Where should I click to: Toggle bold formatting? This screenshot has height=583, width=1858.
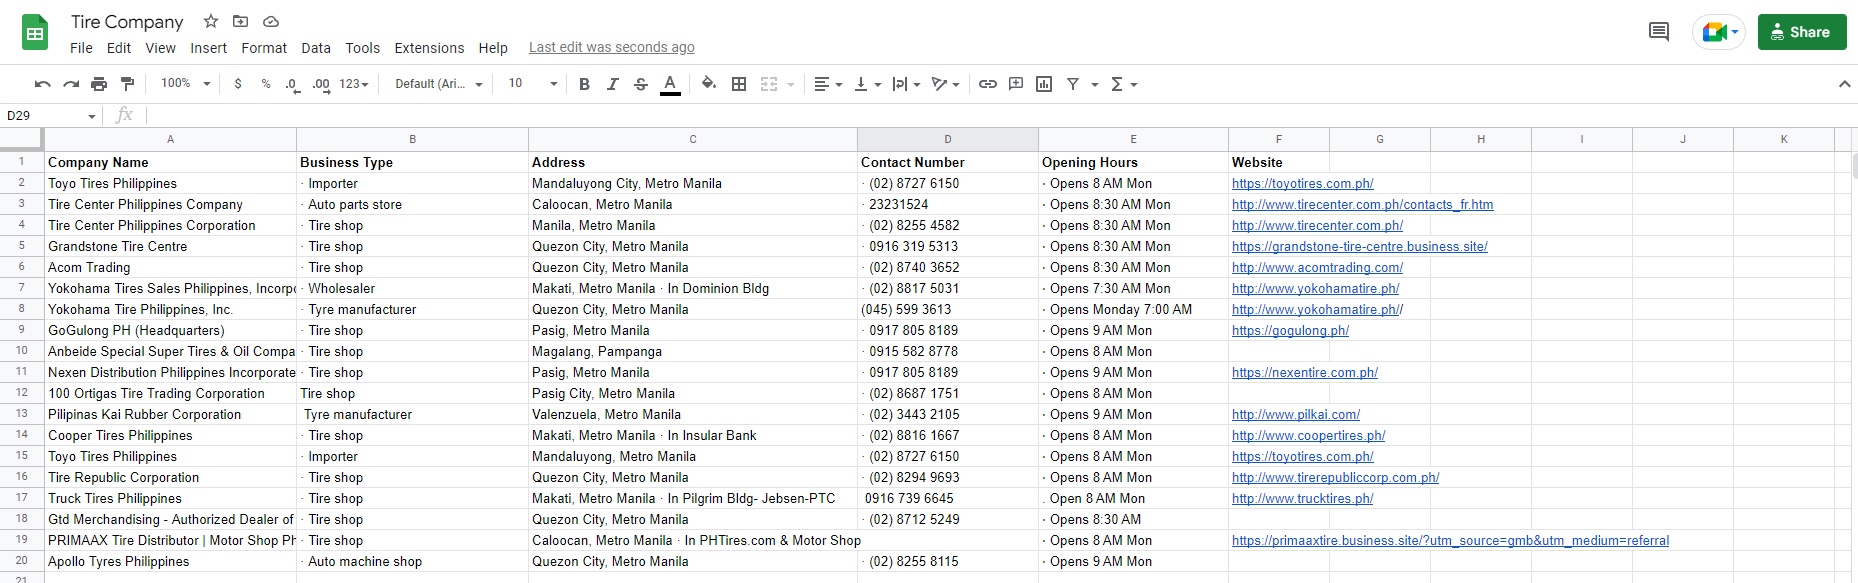pyautogui.click(x=584, y=84)
